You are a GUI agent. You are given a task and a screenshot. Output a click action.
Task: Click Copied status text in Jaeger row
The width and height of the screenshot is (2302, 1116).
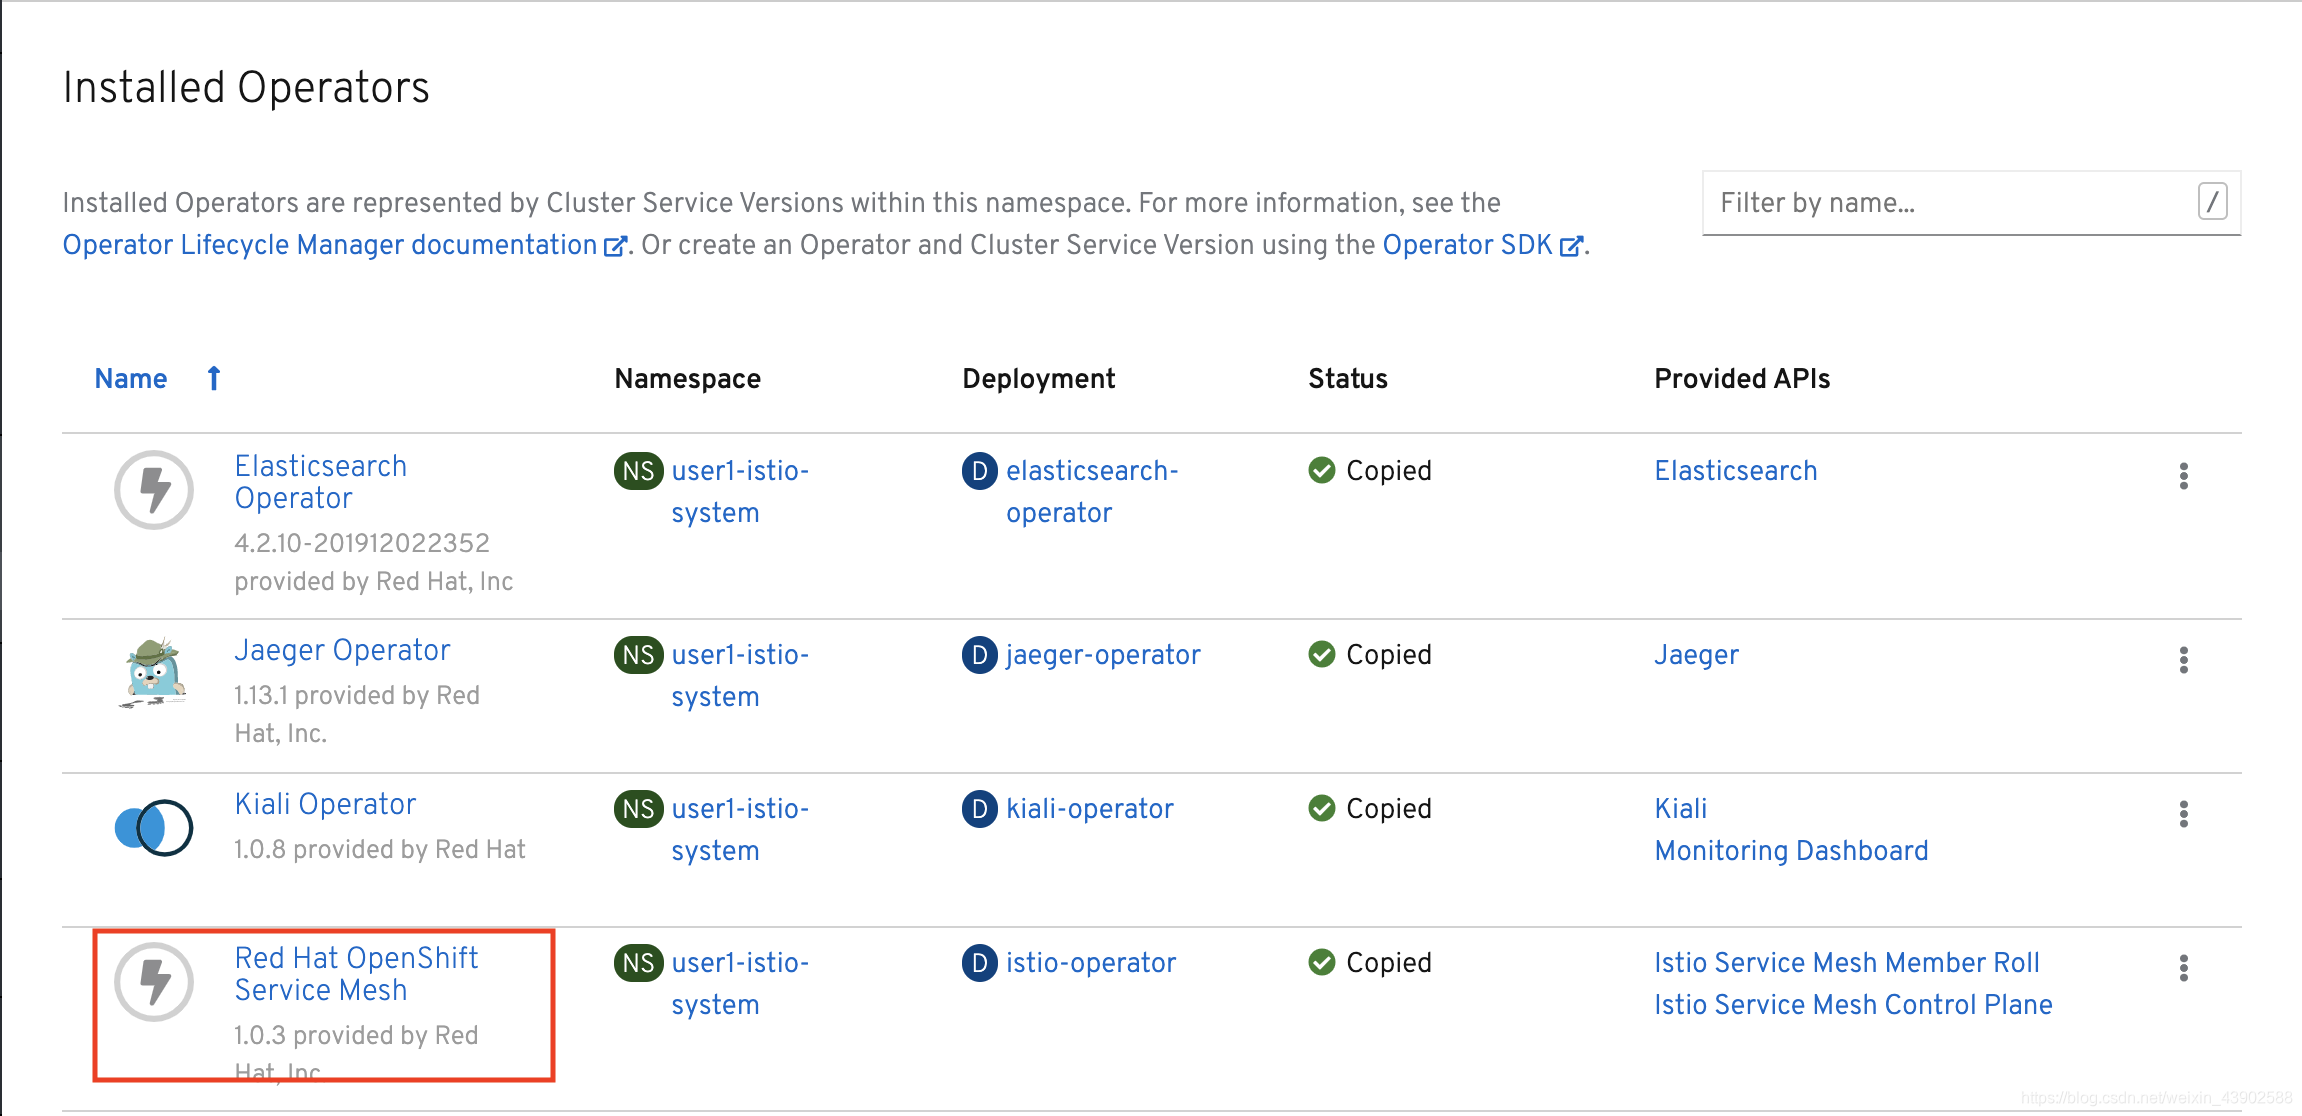(x=1389, y=655)
